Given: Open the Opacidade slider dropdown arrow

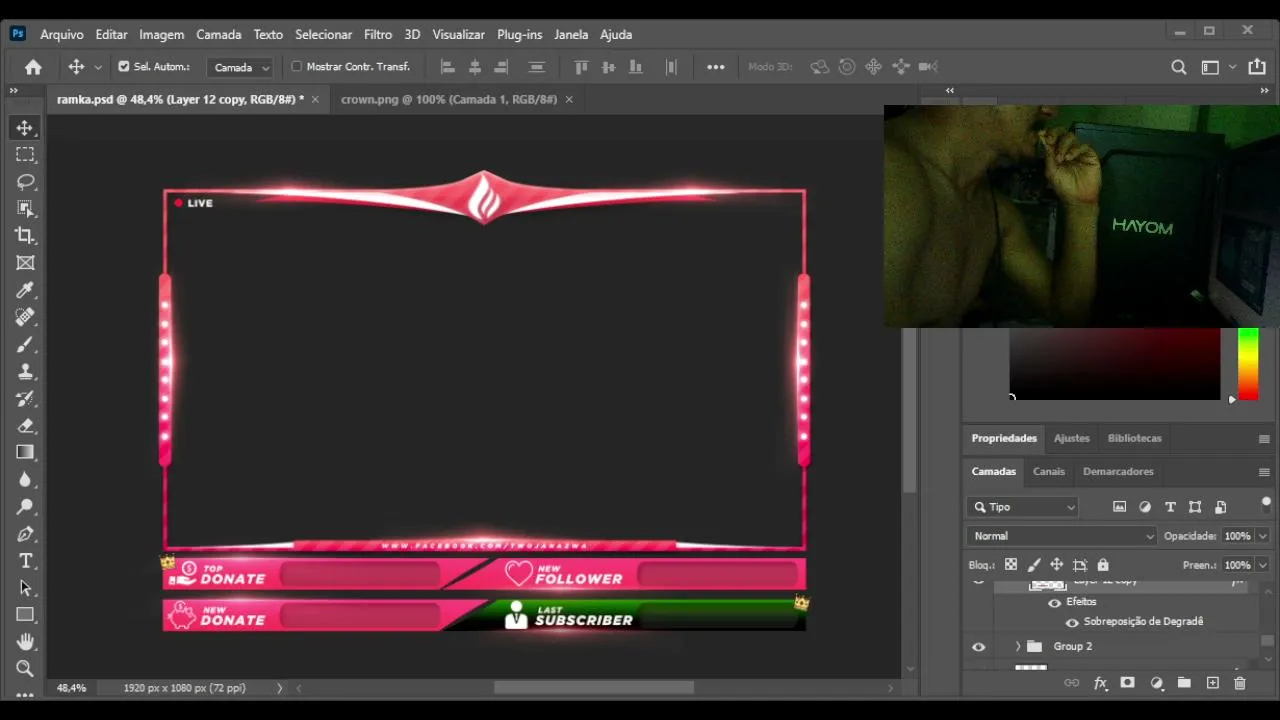Looking at the screenshot, I should tap(1263, 536).
